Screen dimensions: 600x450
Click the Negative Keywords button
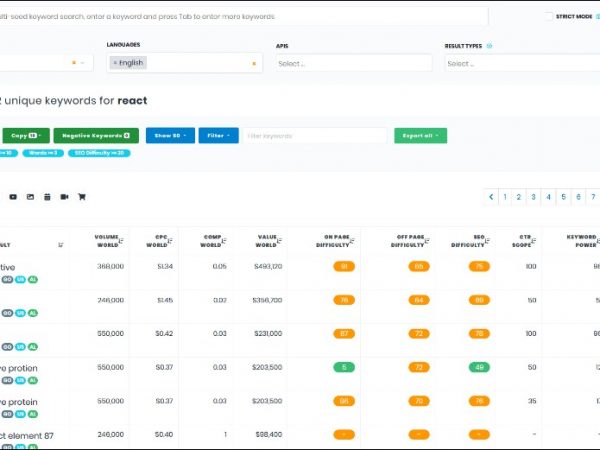[93, 135]
